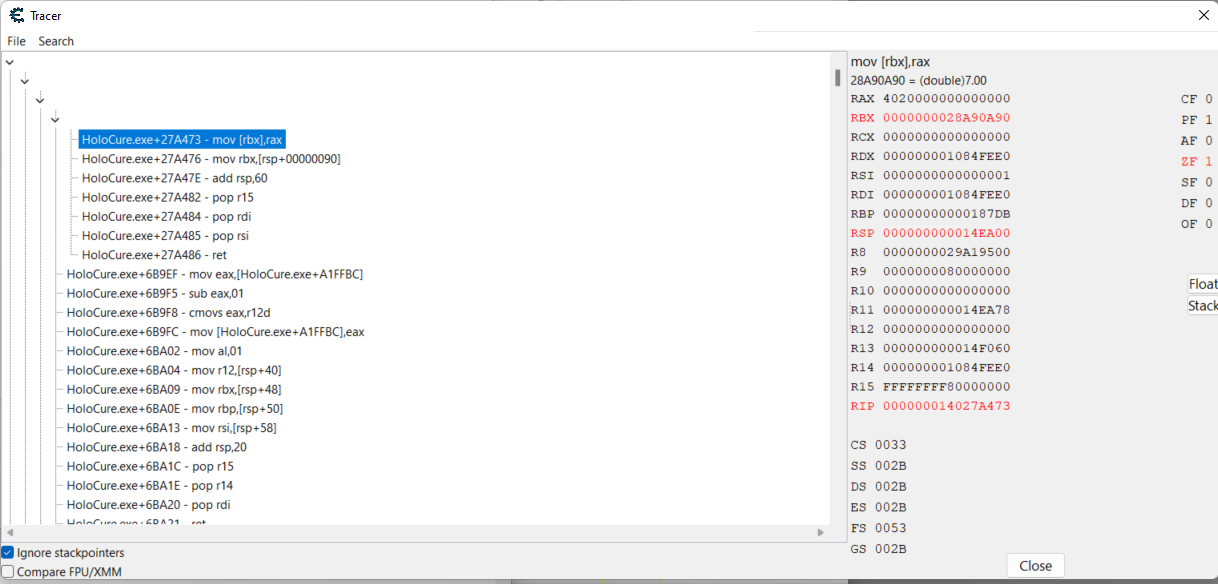This screenshot has width=1218, height=584.
Task: Click the horizontal scrollbar left arrow
Action: click(11, 533)
